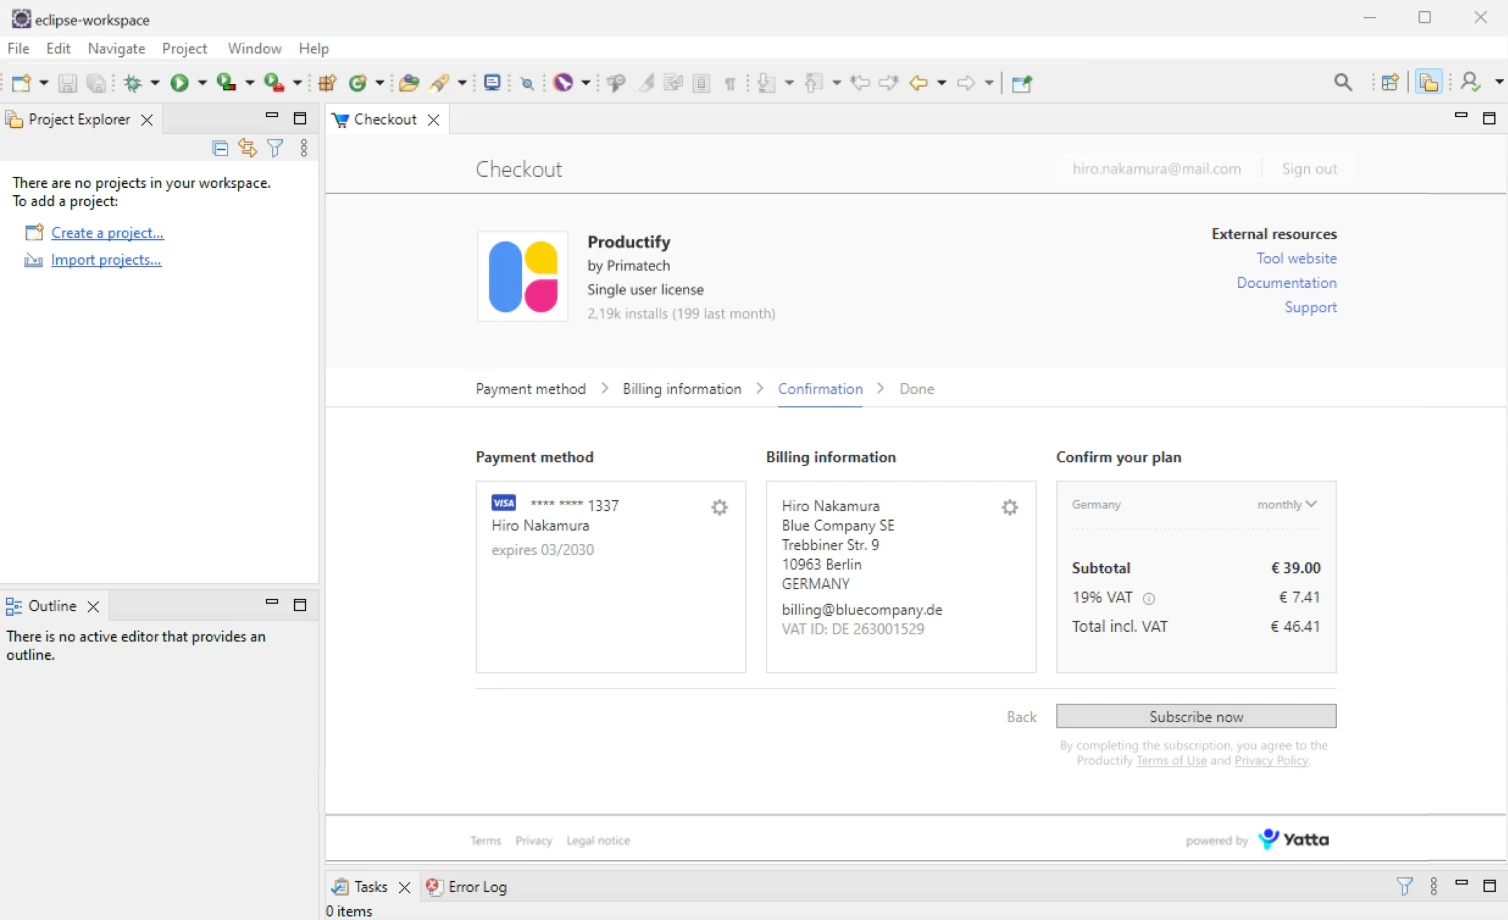The image size is (1508, 920).
Task: Edit billing information via its gear icon
Action: pos(1010,508)
